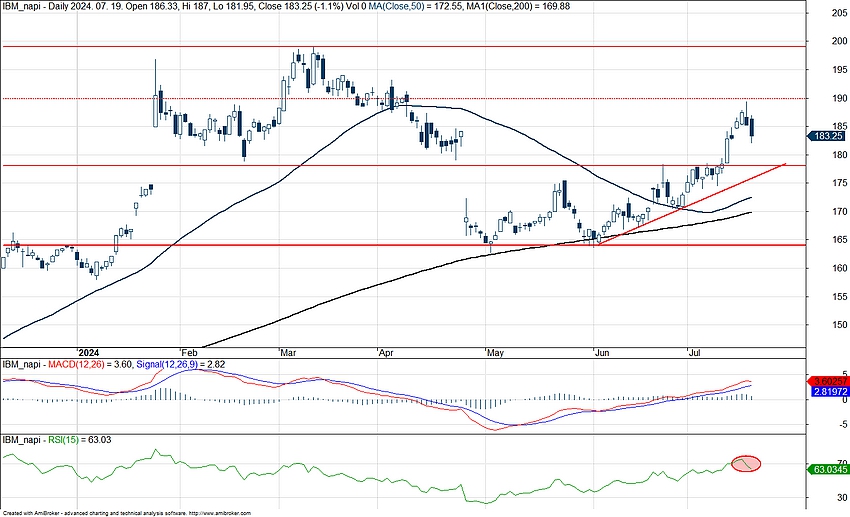
Task: Click the MACD value label 3.60257
Action: click(828, 382)
